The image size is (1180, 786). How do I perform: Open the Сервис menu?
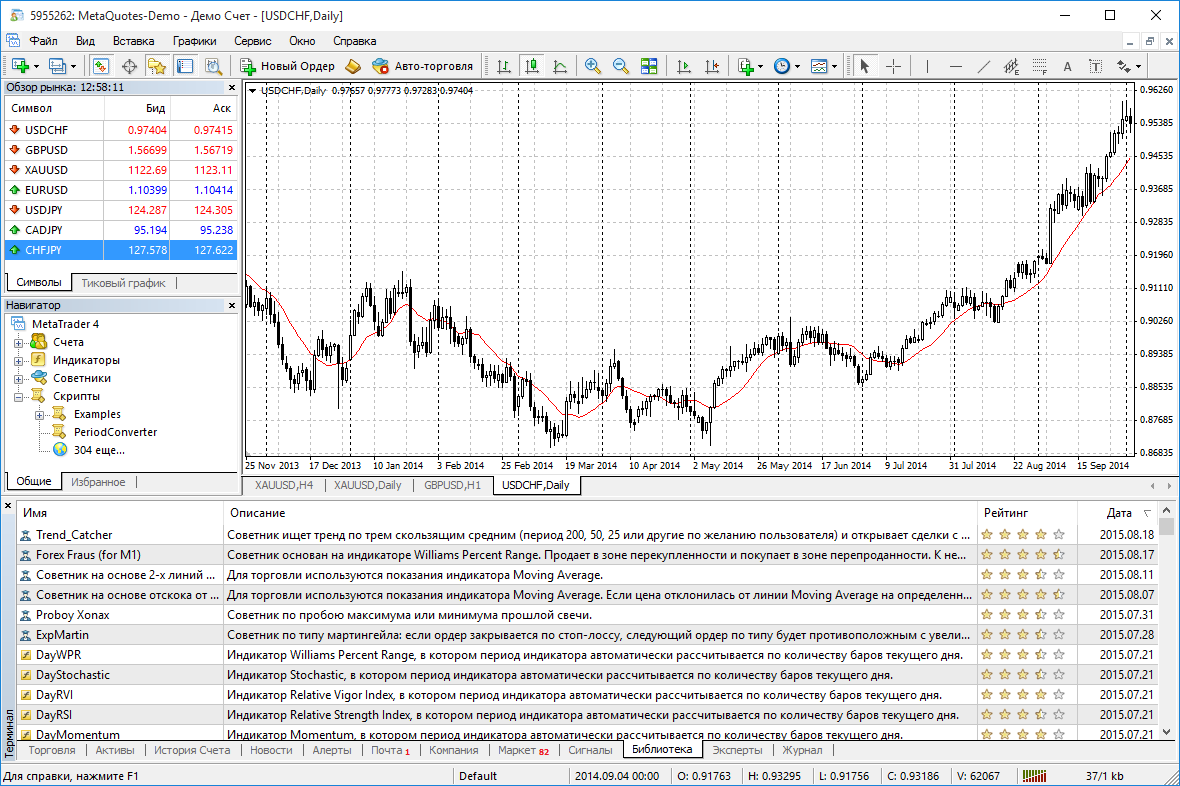point(252,41)
